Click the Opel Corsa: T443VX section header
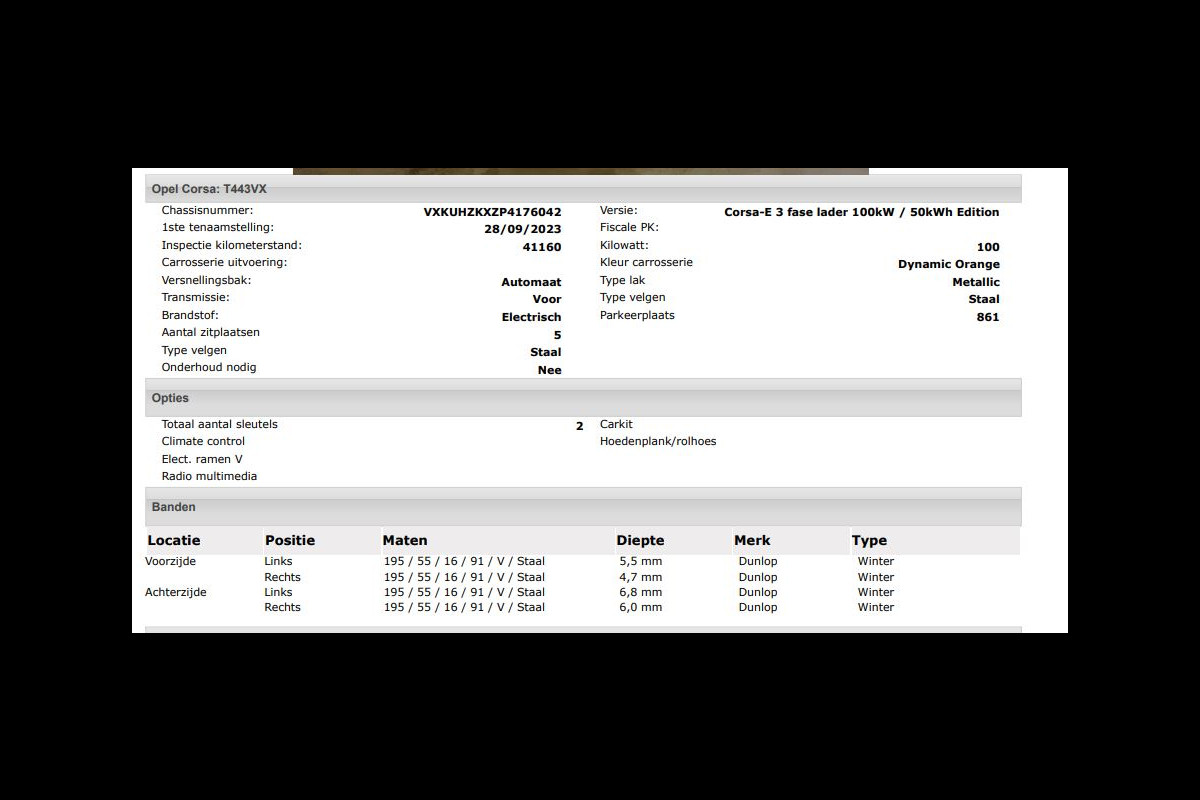Viewport: 1200px width, 800px height. pos(210,189)
